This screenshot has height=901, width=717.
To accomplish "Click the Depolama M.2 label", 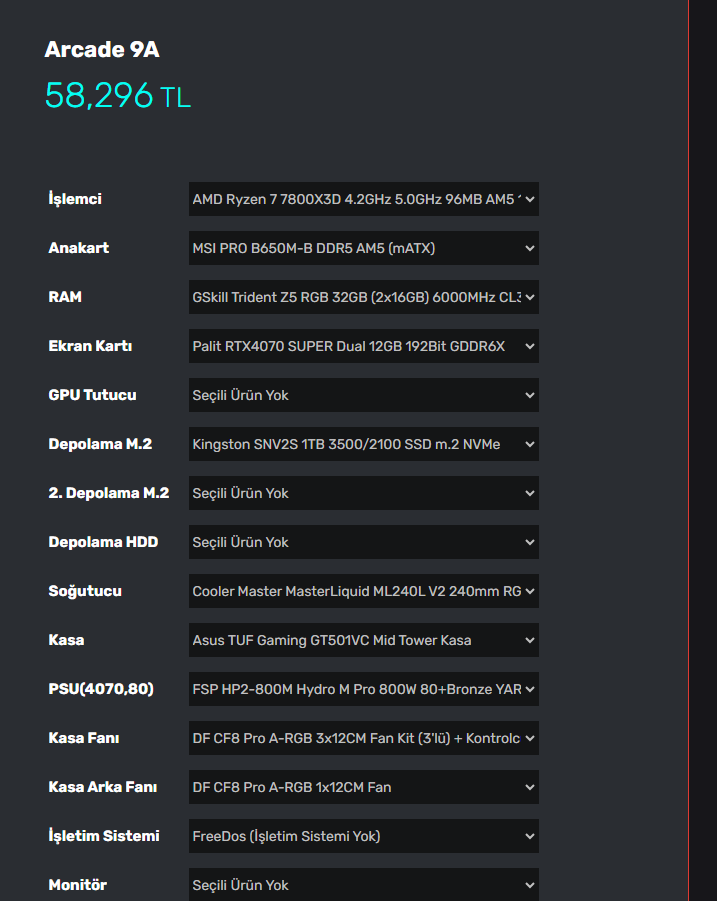I will (100, 444).
